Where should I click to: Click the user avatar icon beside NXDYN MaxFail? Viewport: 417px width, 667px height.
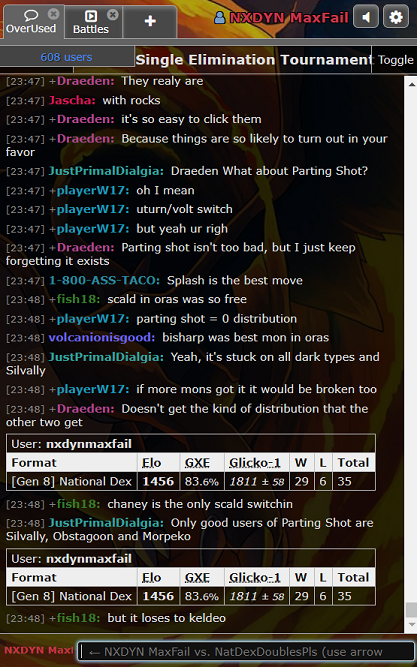coord(220,17)
